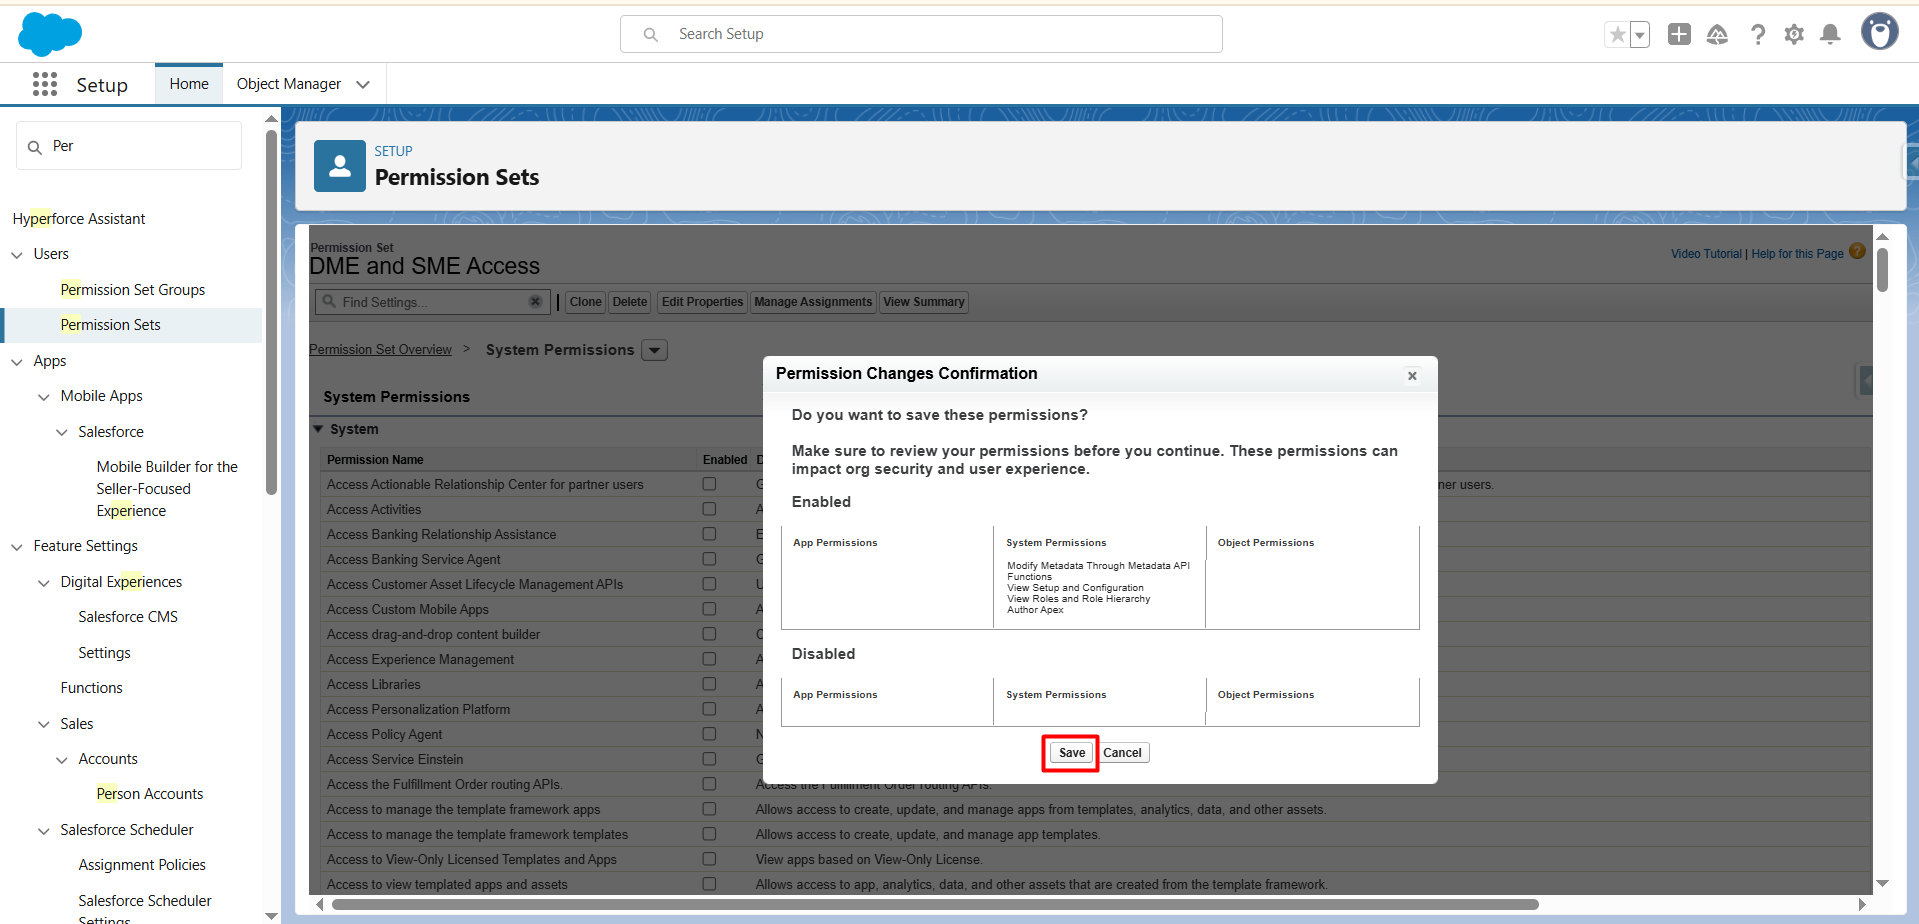This screenshot has height=924, width=1919.
Task: Enable Access Actionable Relationship Center checkbox
Action: coord(709,484)
